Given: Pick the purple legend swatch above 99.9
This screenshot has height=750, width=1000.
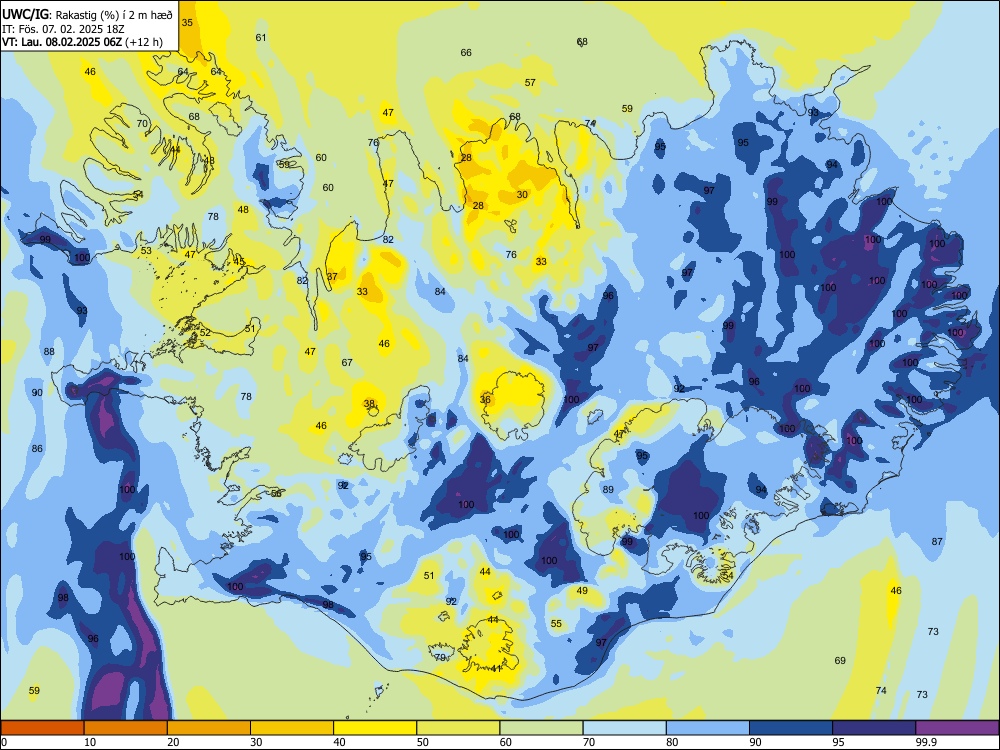Looking at the screenshot, I should (957, 728).
